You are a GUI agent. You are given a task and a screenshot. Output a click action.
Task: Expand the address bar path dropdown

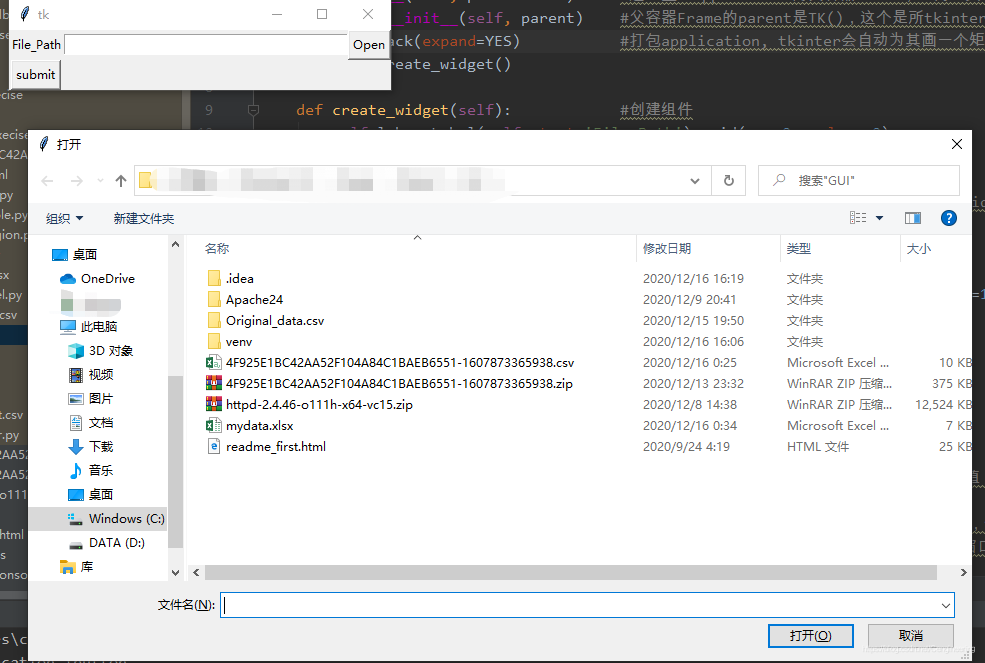[x=695, y=181]
